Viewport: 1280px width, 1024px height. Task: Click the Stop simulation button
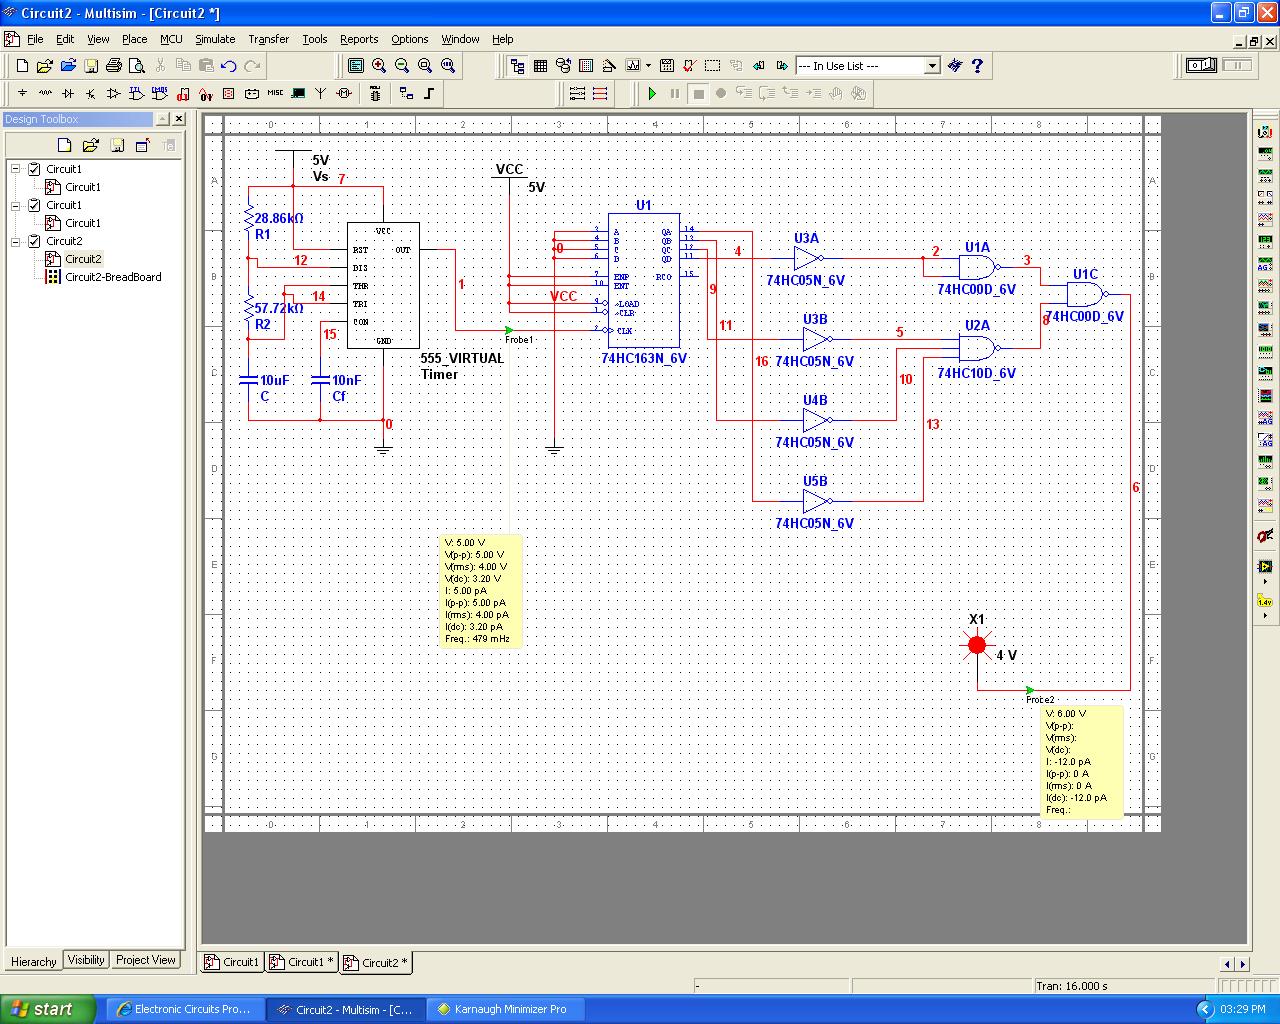tap(699, 94)
